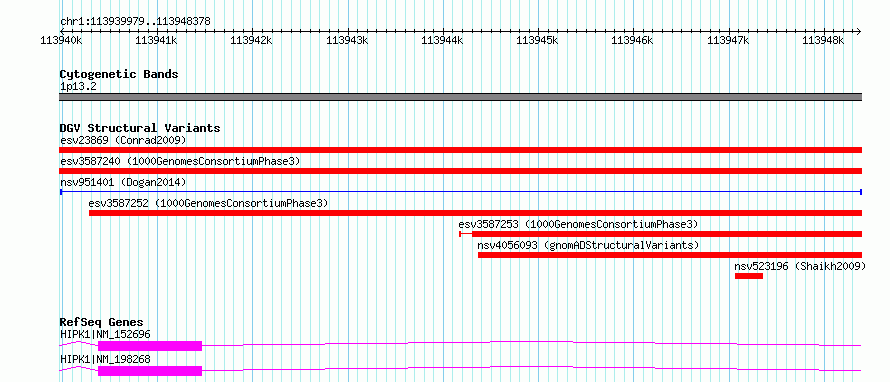
Task: Open the nsv523196 (Shaikh2009) label
Action: tap(800, 266)
